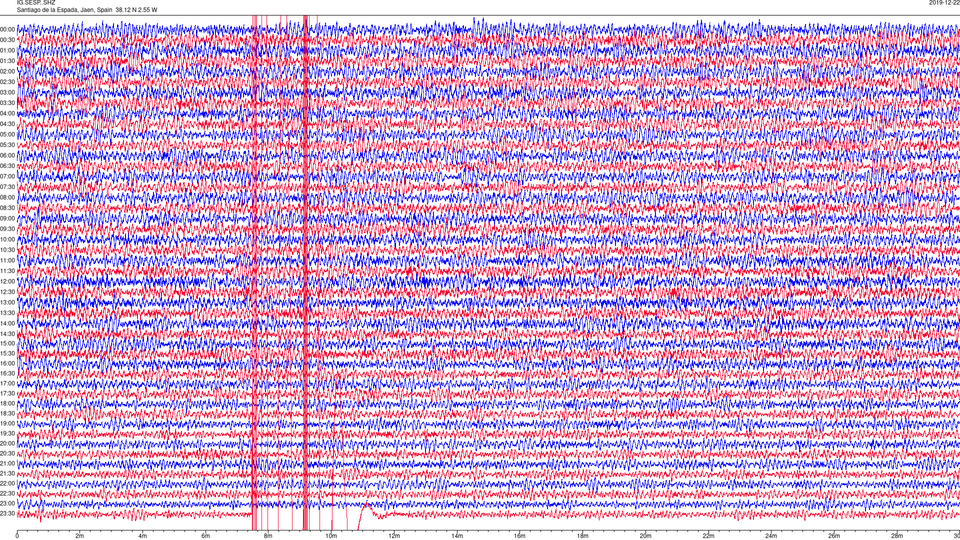Select the 20:30 time row label
960x540 pixels.
[8, 454]
